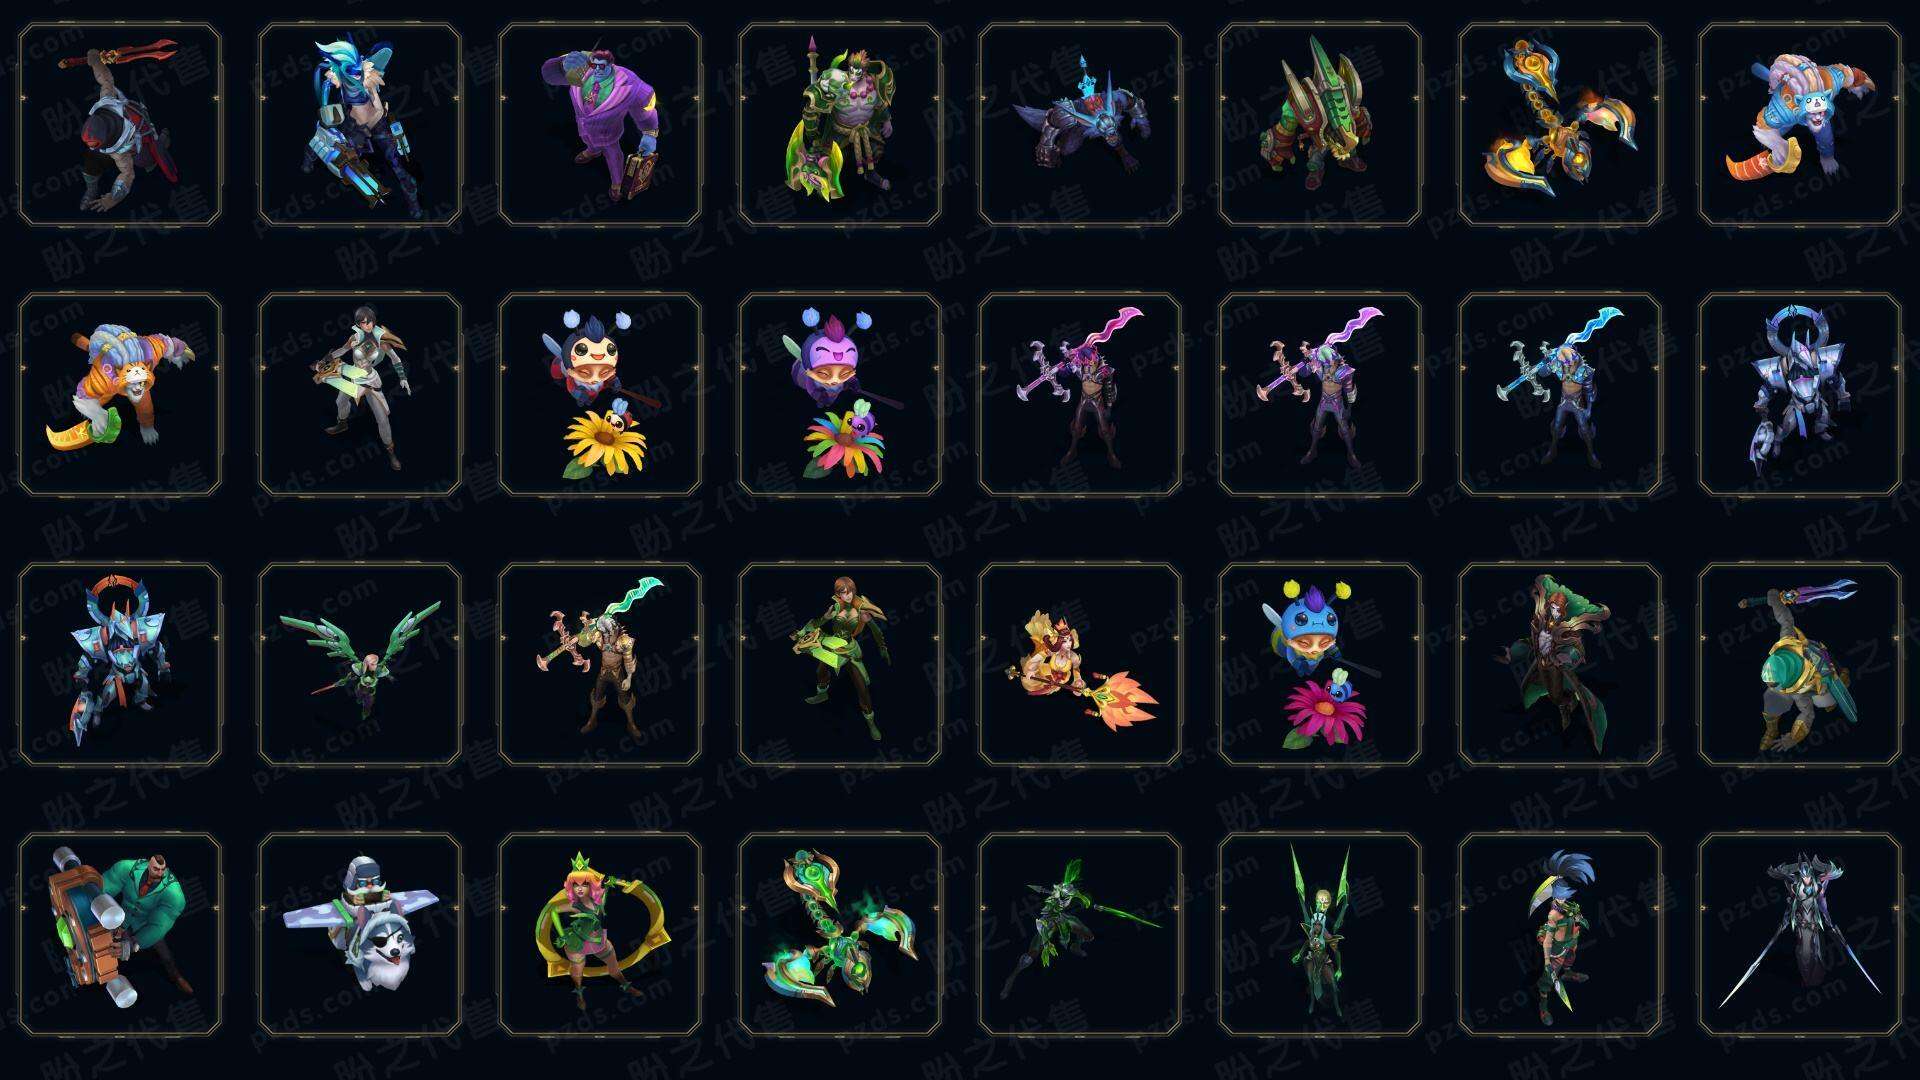
Task: Choose the character with spread green wings
Action: (x=360, y=664)
